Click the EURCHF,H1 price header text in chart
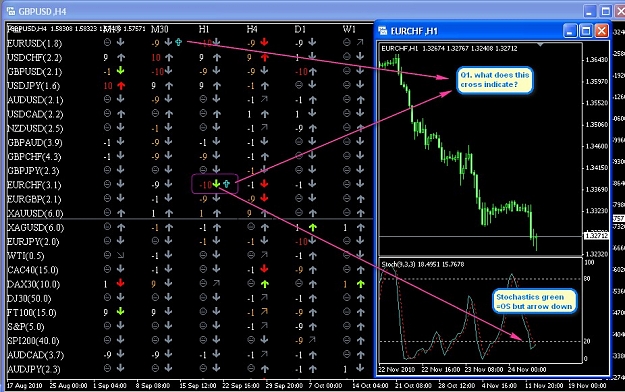 (449, 49)
